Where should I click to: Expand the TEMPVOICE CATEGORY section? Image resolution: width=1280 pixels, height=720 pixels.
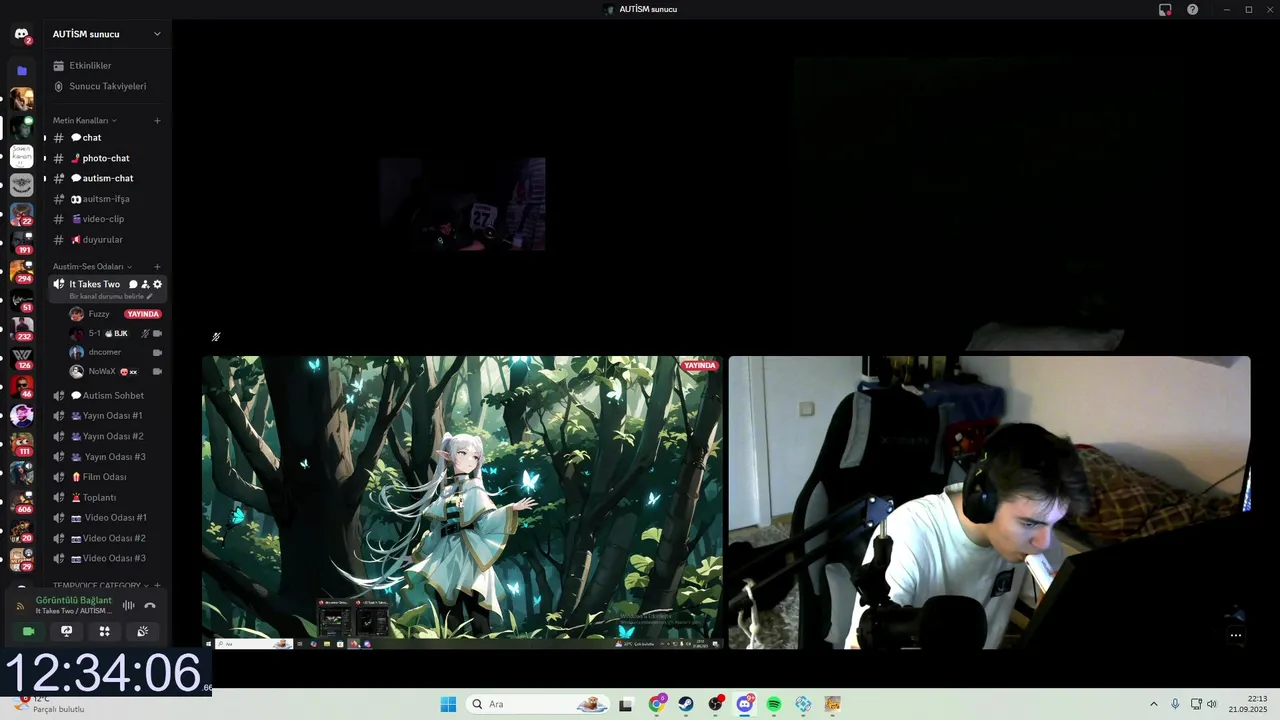click(101, 585)
